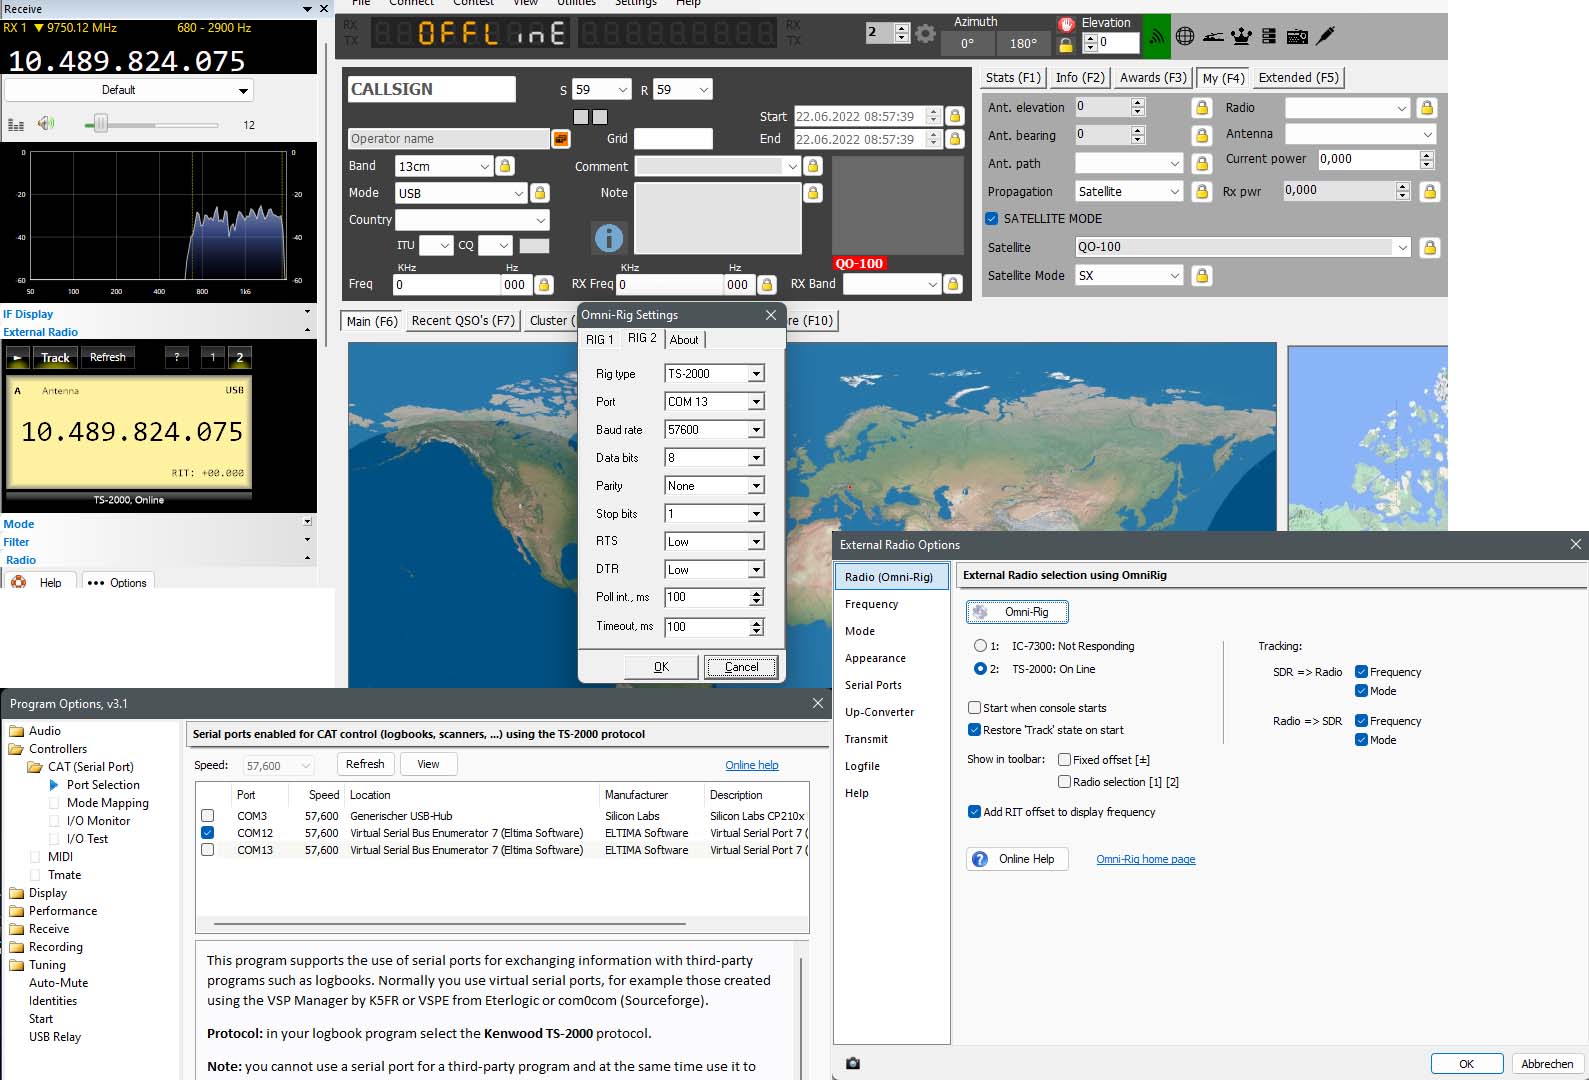Click the server stack icon in toolbar

point(1269,36)
